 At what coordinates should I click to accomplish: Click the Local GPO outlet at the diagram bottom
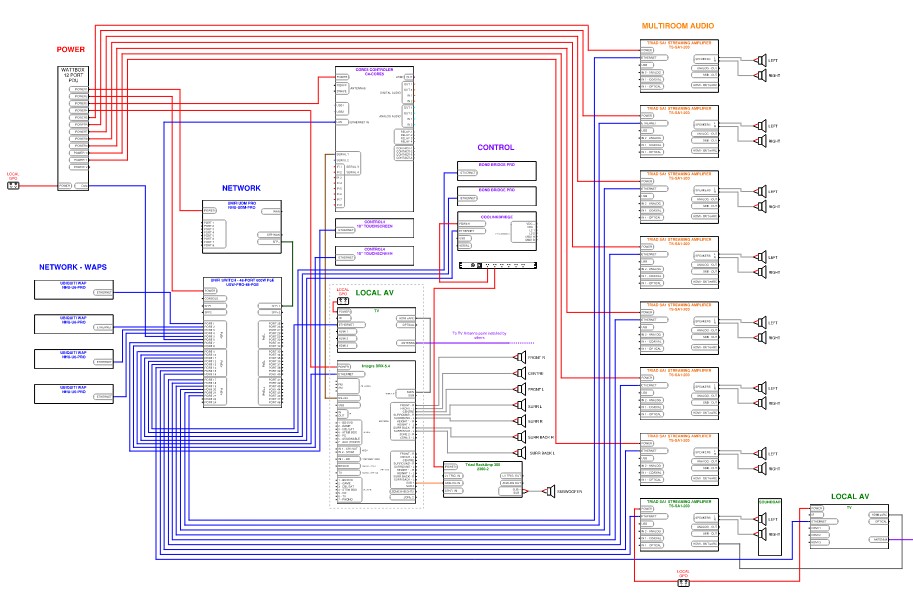pos(683,581)
